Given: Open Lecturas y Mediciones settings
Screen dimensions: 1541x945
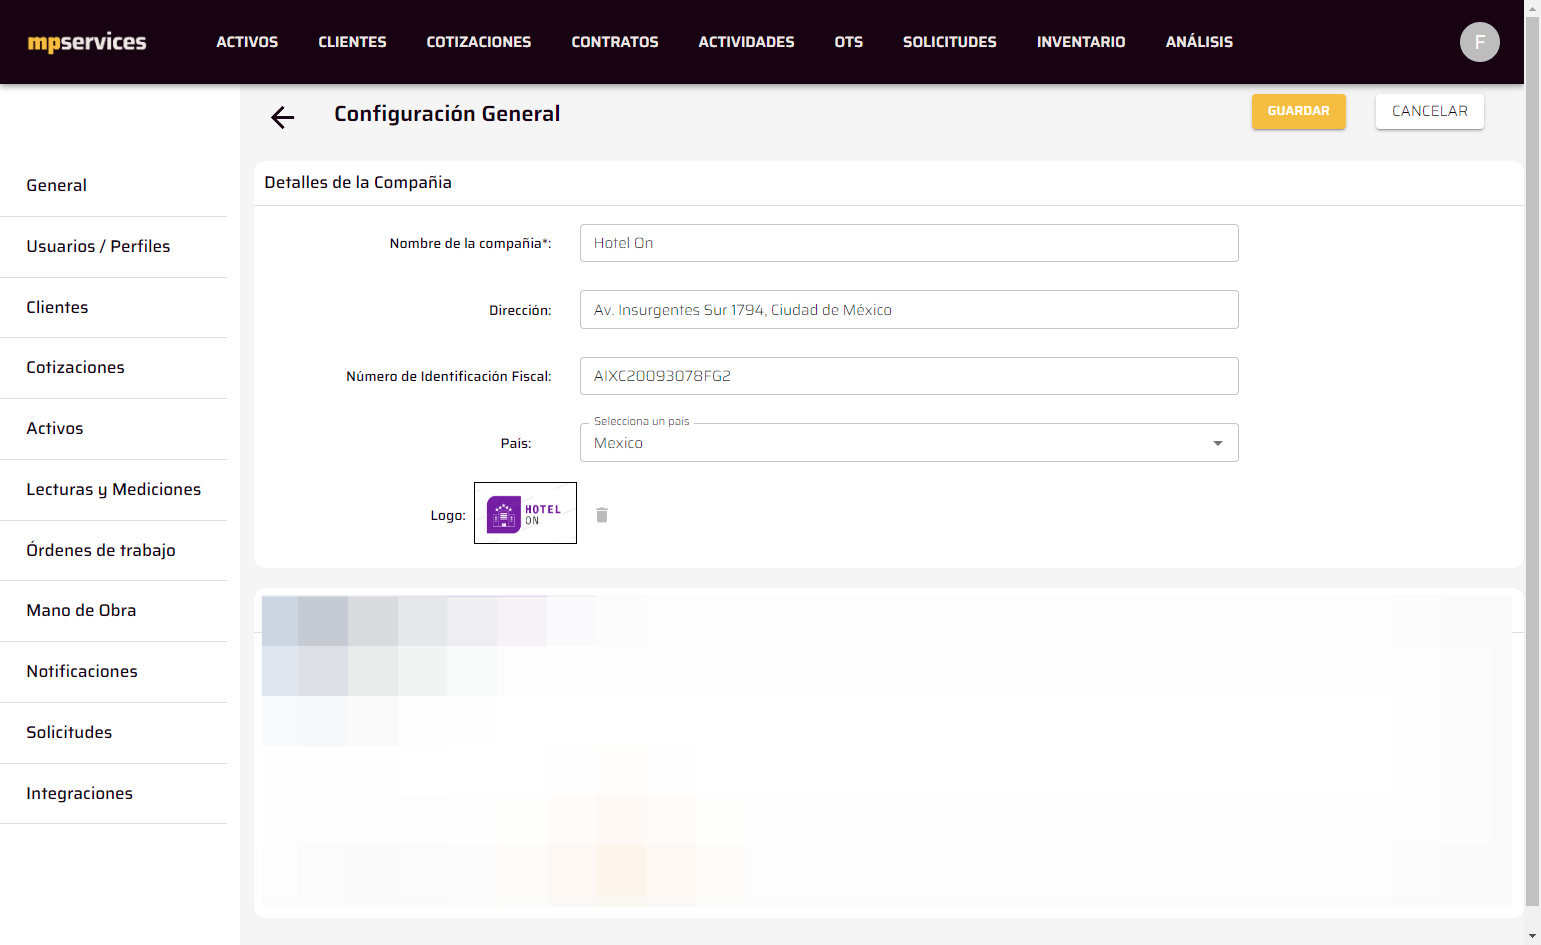Looking at the screenshot, I should [113, 490].
